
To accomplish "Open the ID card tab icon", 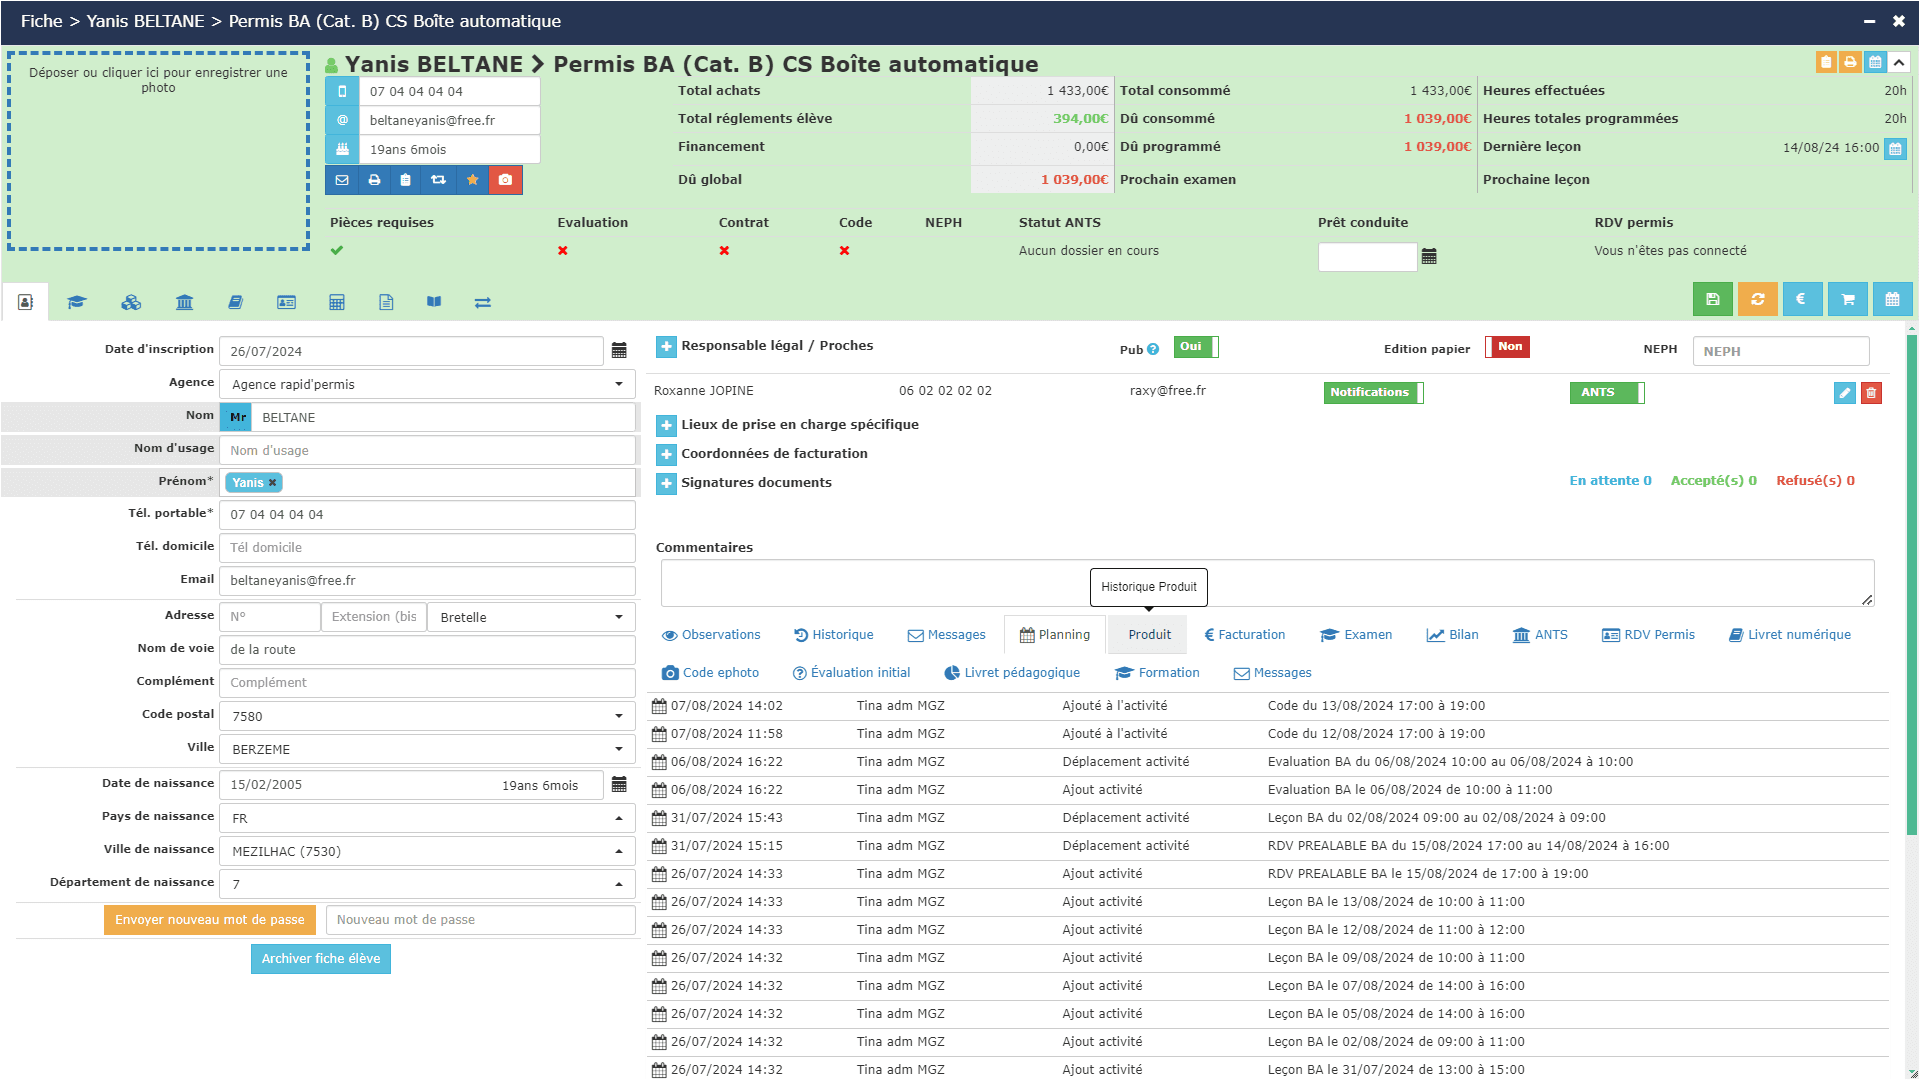I will coord(286,302).
